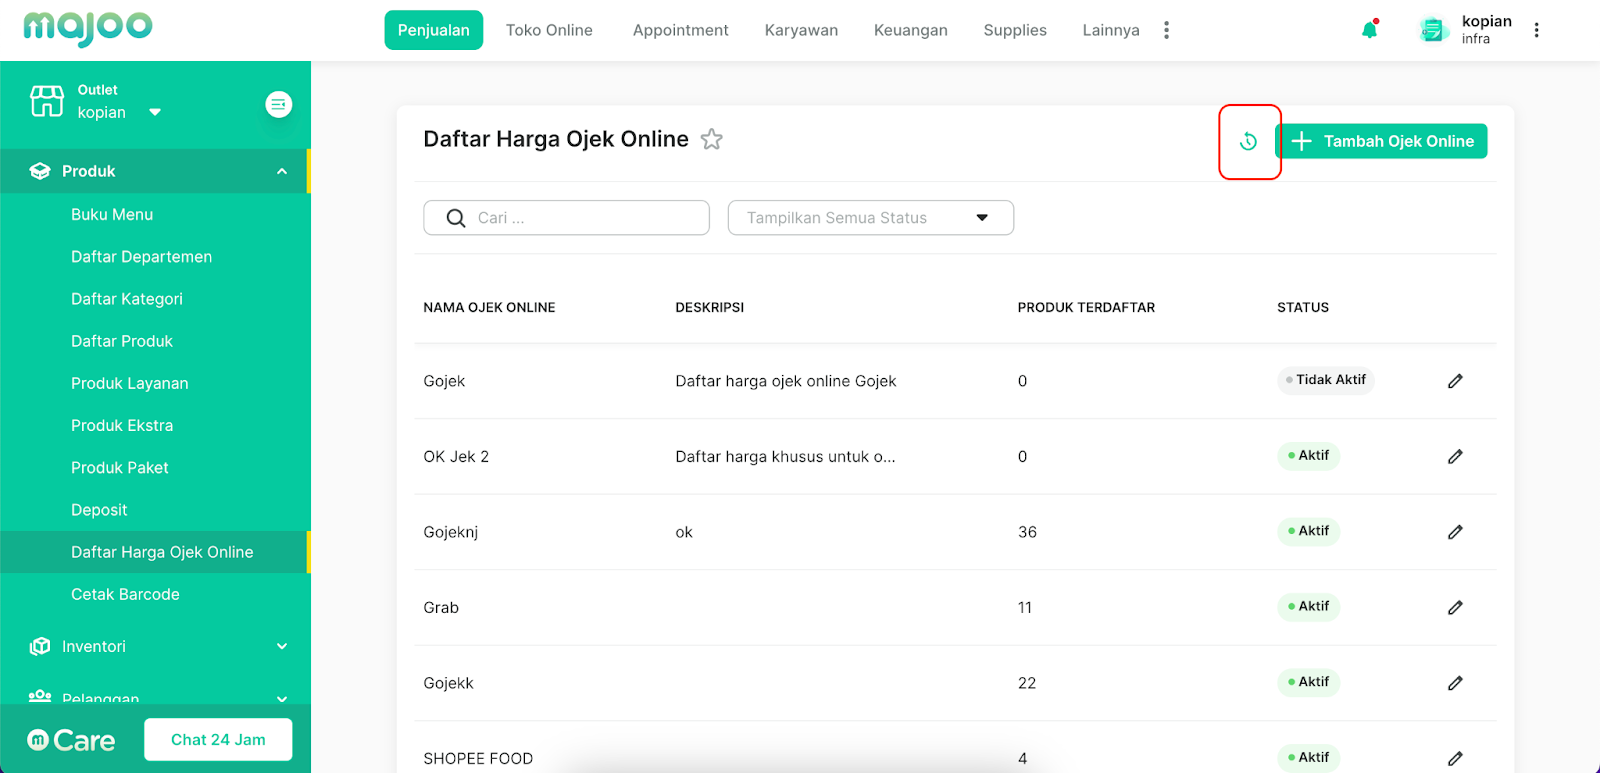This screenshot has height=773, width=1600.
Task: Edit the Gojeknj row
Action: click(x=1455, y=532)
